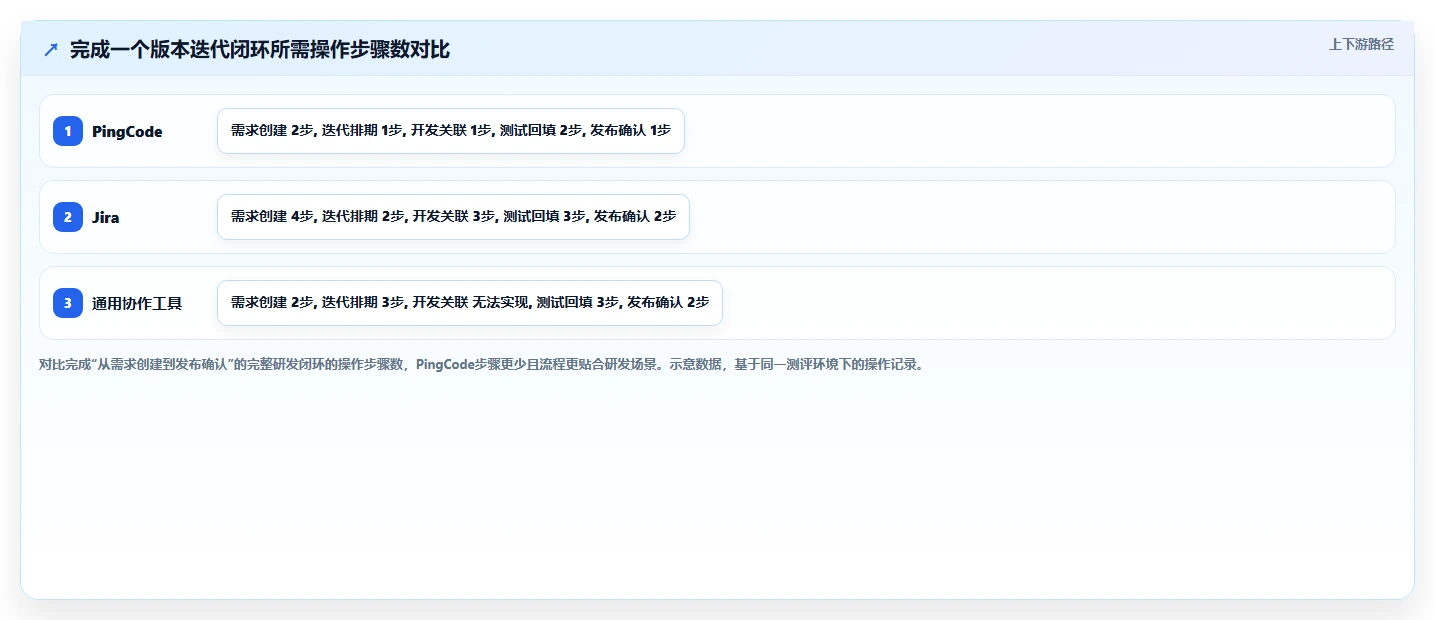This screenshot has height=620, width=1435.
Task: Click the arrow icon beside the title
Action: pyautogui.click(x=51, y=49)
